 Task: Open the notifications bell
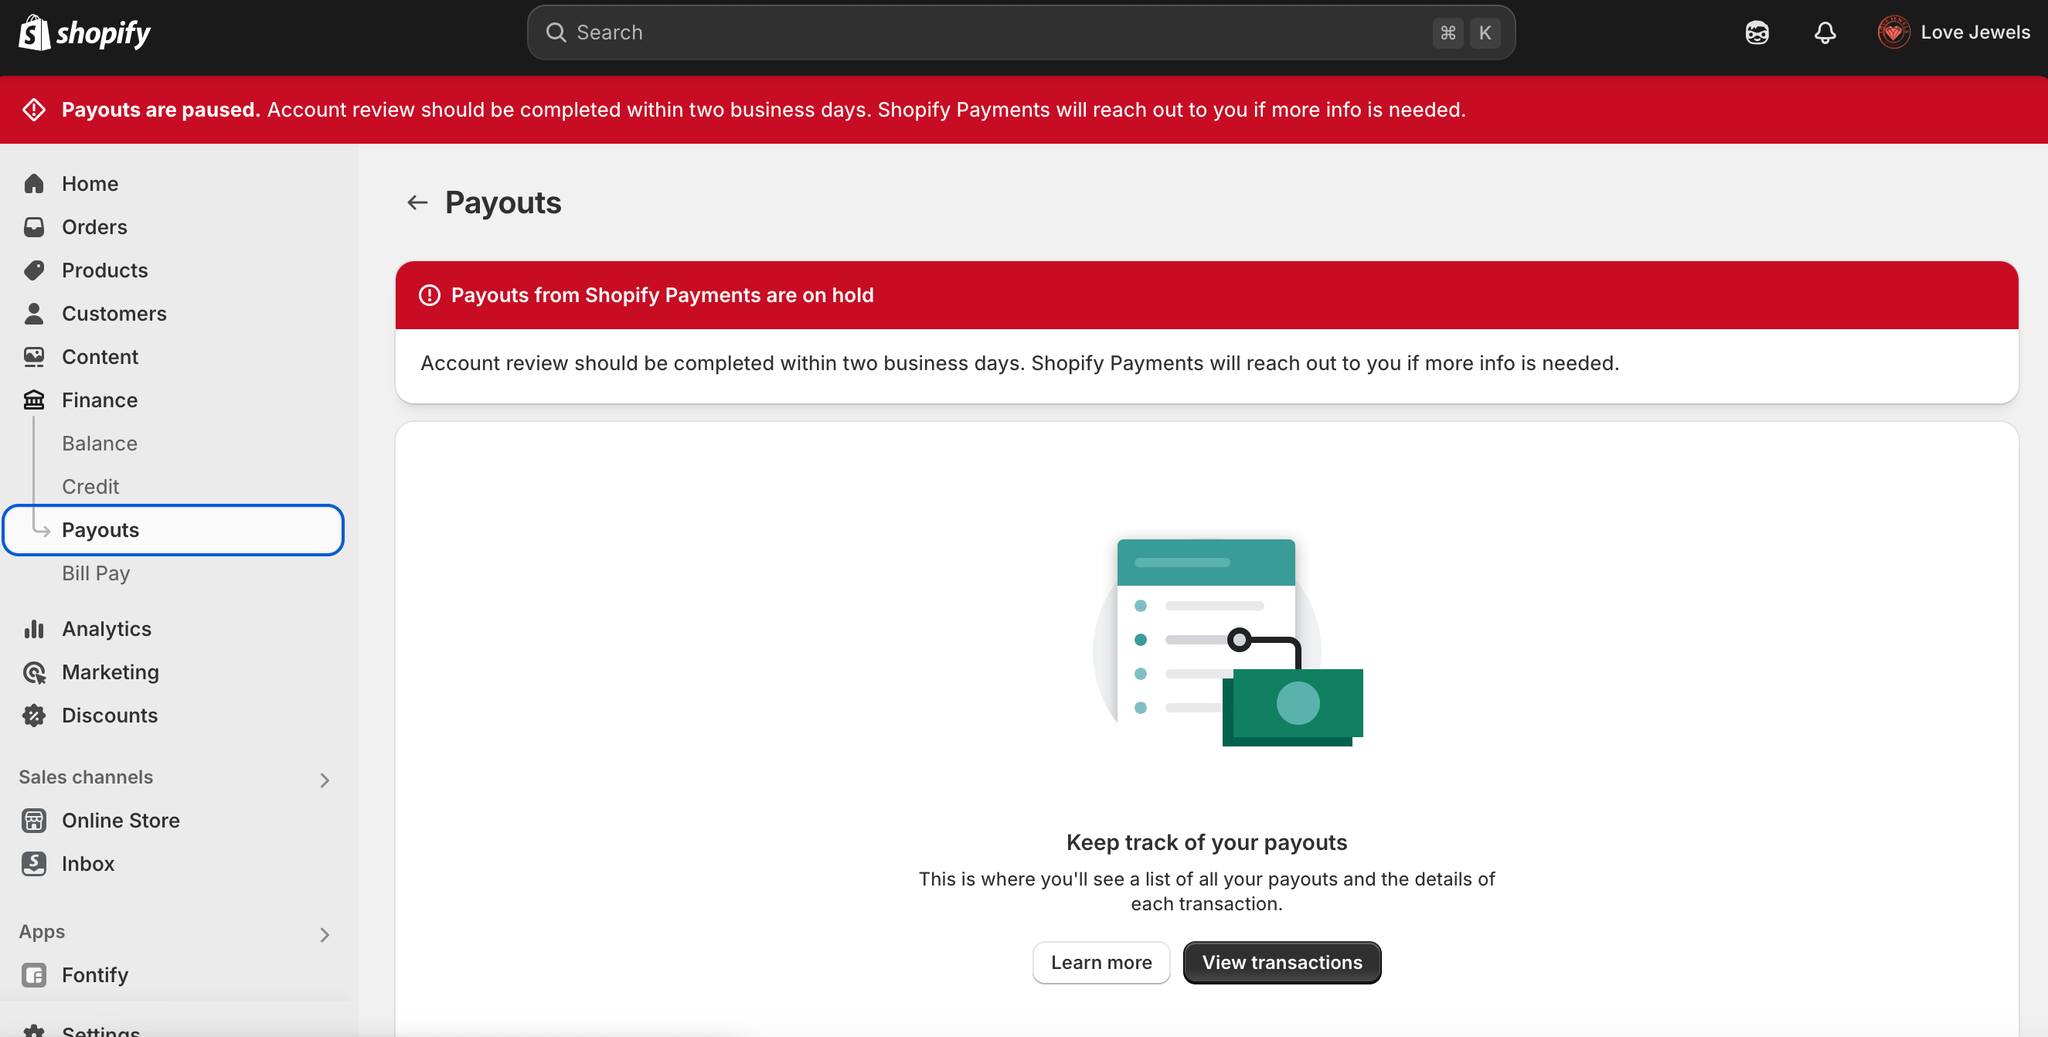(x=1825, y=33)
